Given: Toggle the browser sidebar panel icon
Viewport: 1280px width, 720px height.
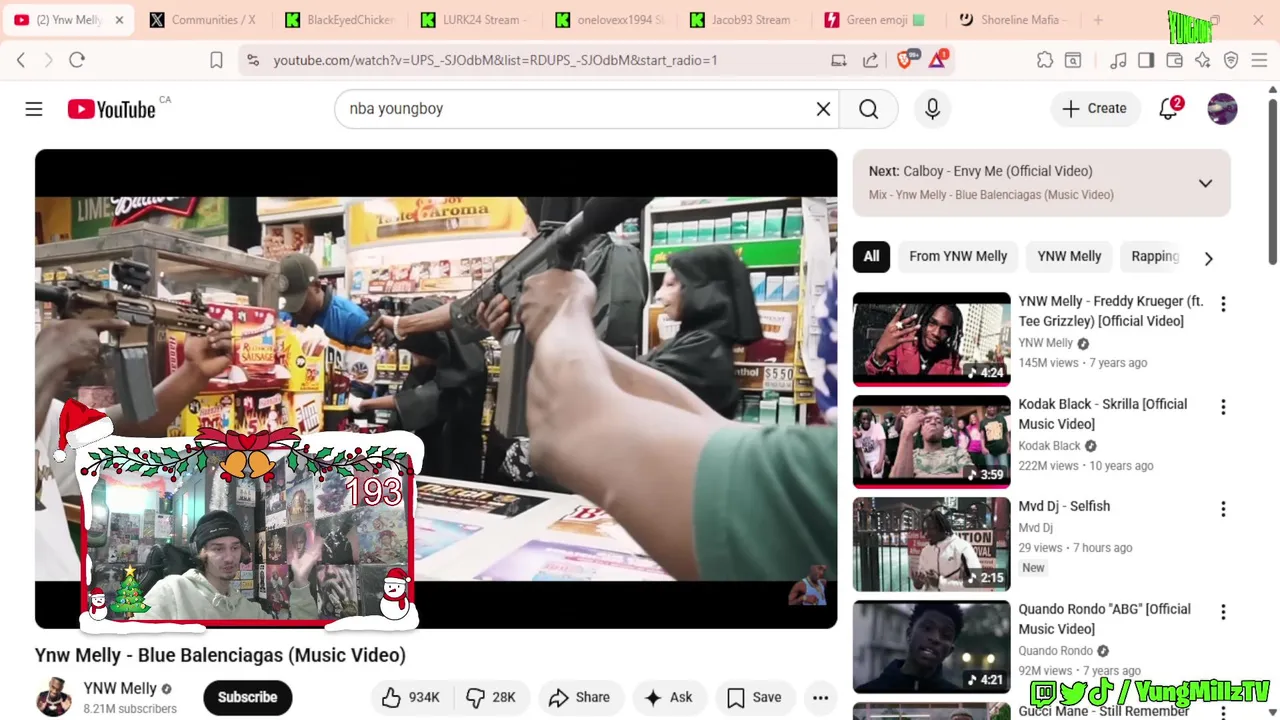Looking at the screenshot, I should 1146,60.
